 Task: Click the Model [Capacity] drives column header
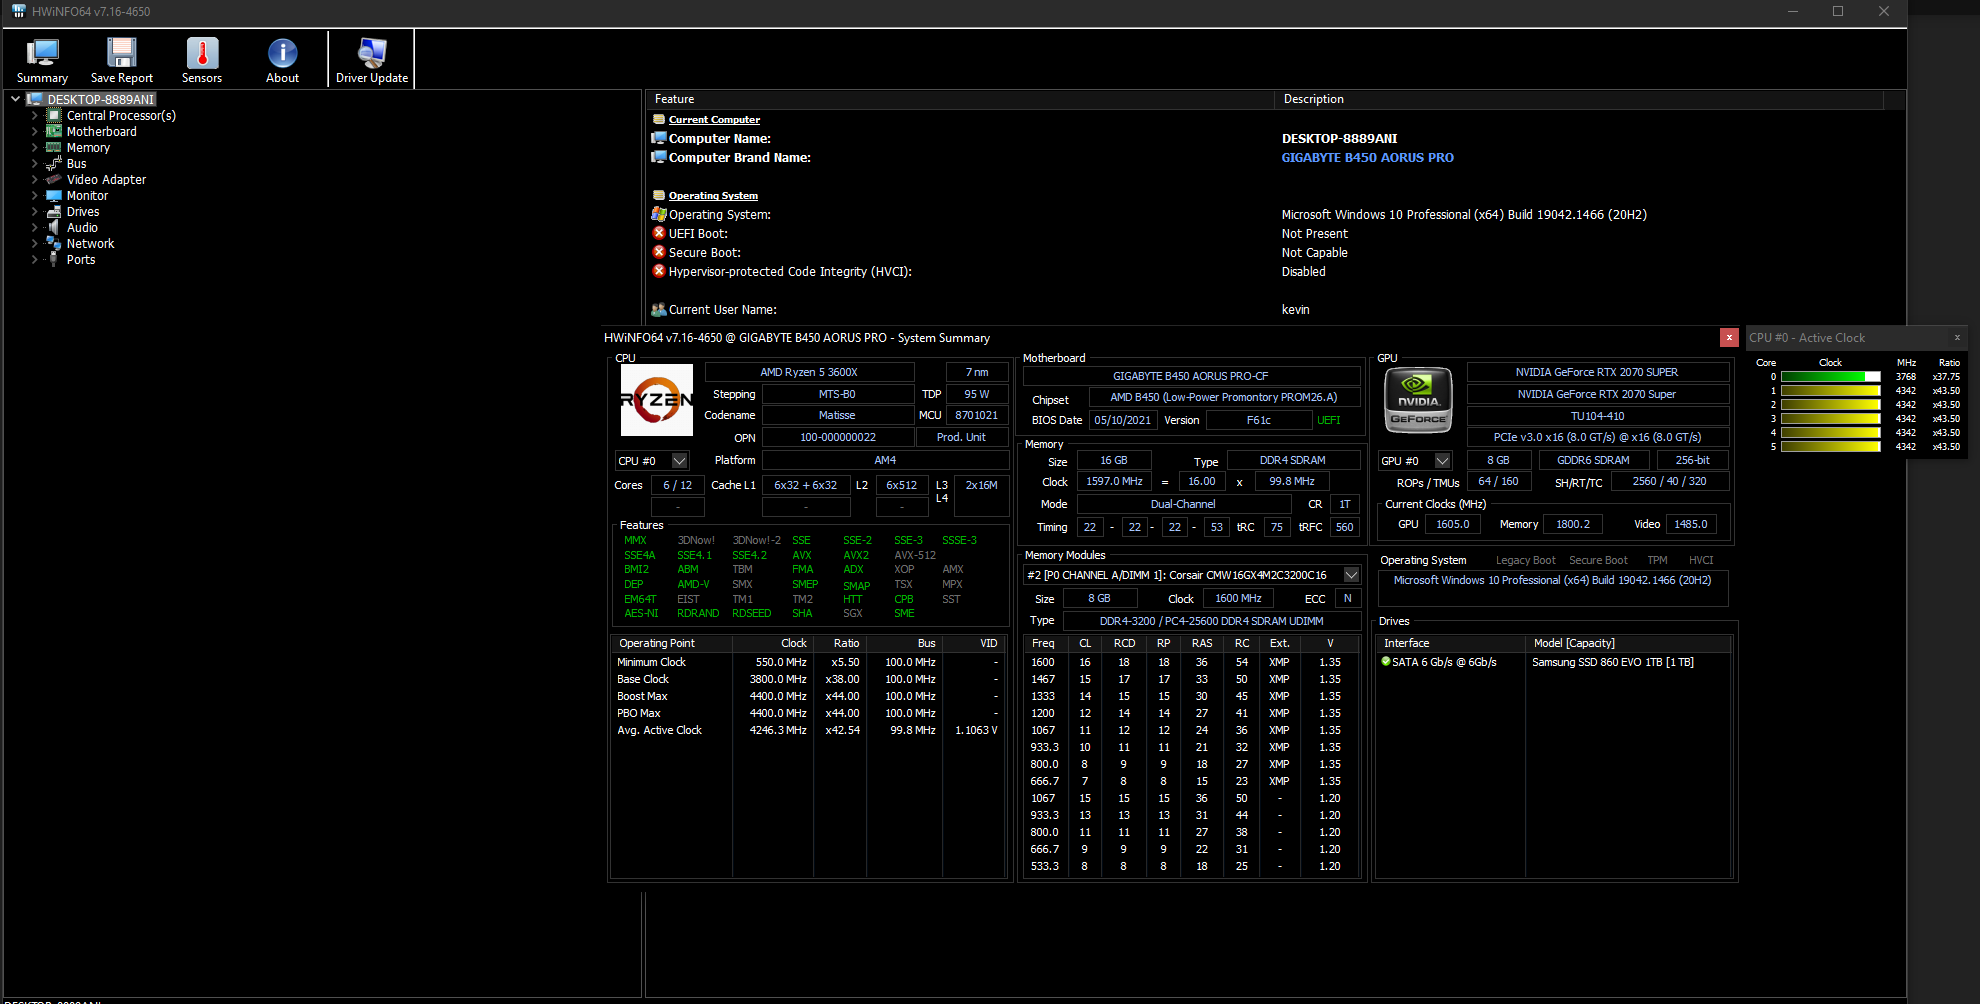(1627, 643)
